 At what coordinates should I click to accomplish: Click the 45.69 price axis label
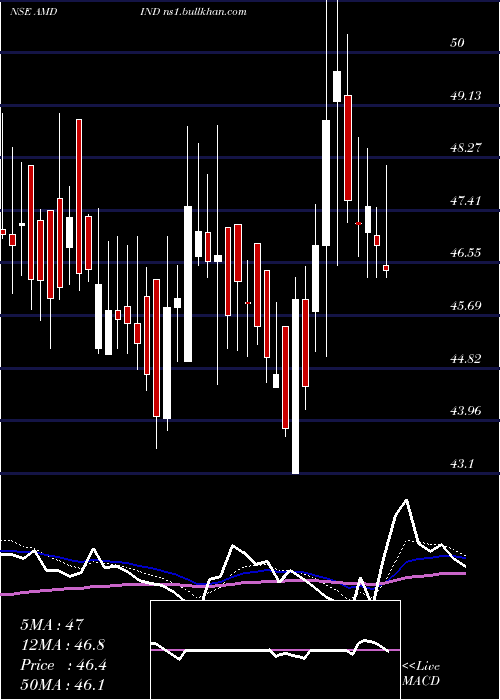point(466,305)
